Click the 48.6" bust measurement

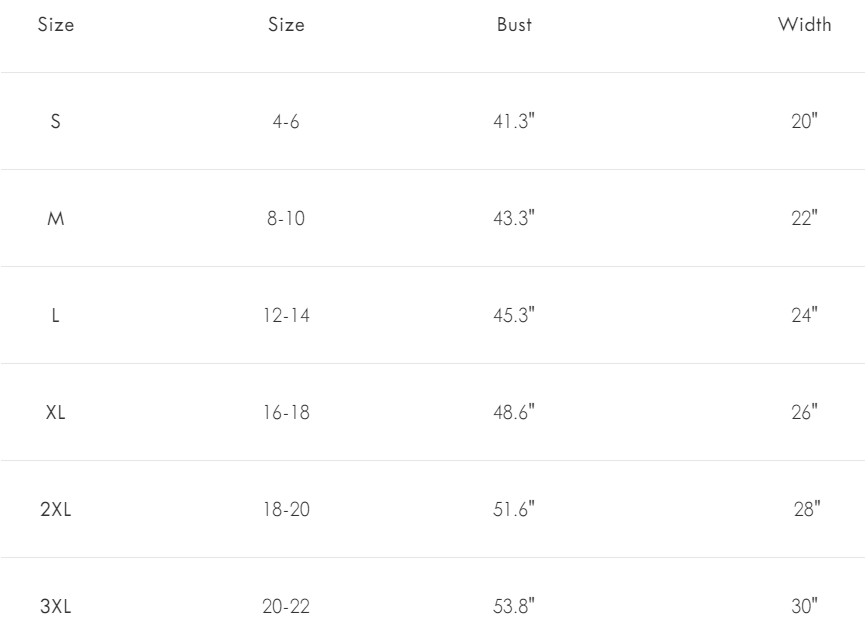coord(514,413)
